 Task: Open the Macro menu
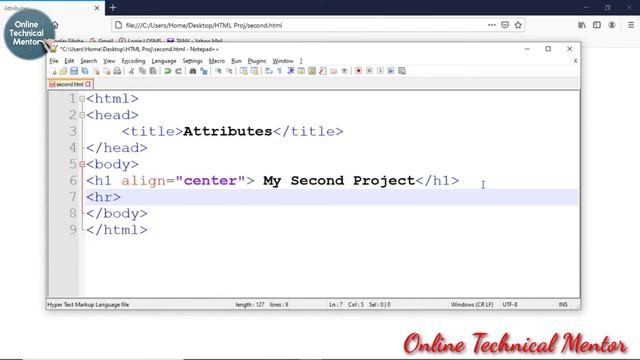pyautogui.click(x=217, y=61)
